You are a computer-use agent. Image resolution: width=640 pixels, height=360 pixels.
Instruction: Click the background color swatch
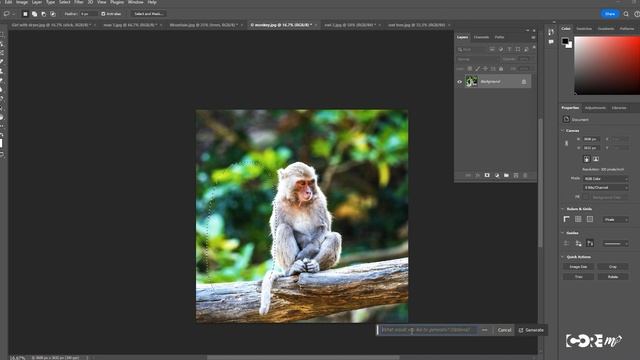(x=570, y=46)
